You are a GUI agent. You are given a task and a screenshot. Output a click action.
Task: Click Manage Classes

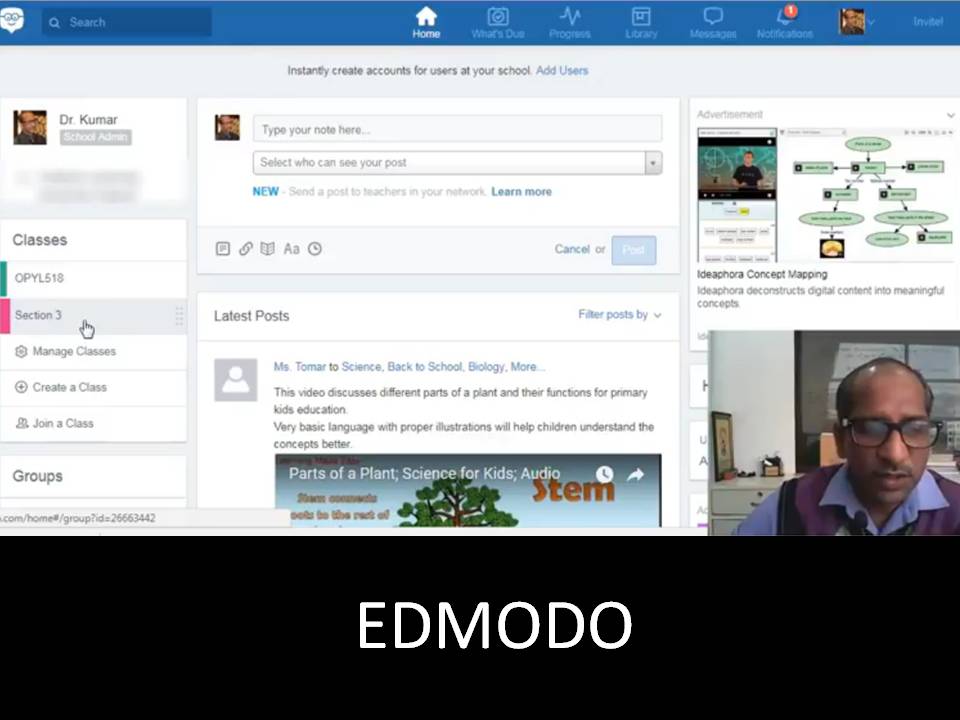[74, 351]
